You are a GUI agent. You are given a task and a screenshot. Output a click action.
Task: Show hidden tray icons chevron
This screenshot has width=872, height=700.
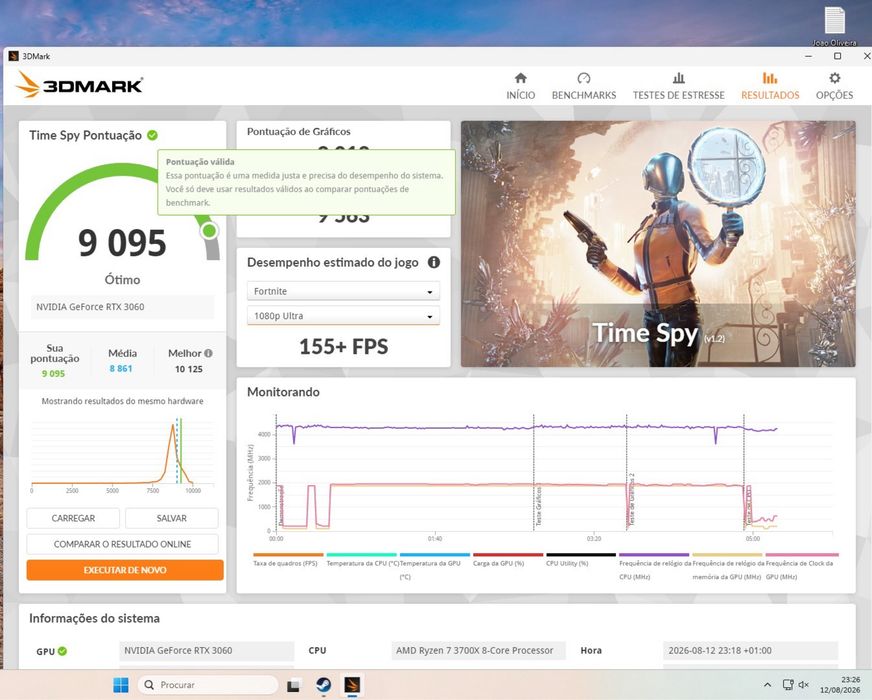click(767, 685)
